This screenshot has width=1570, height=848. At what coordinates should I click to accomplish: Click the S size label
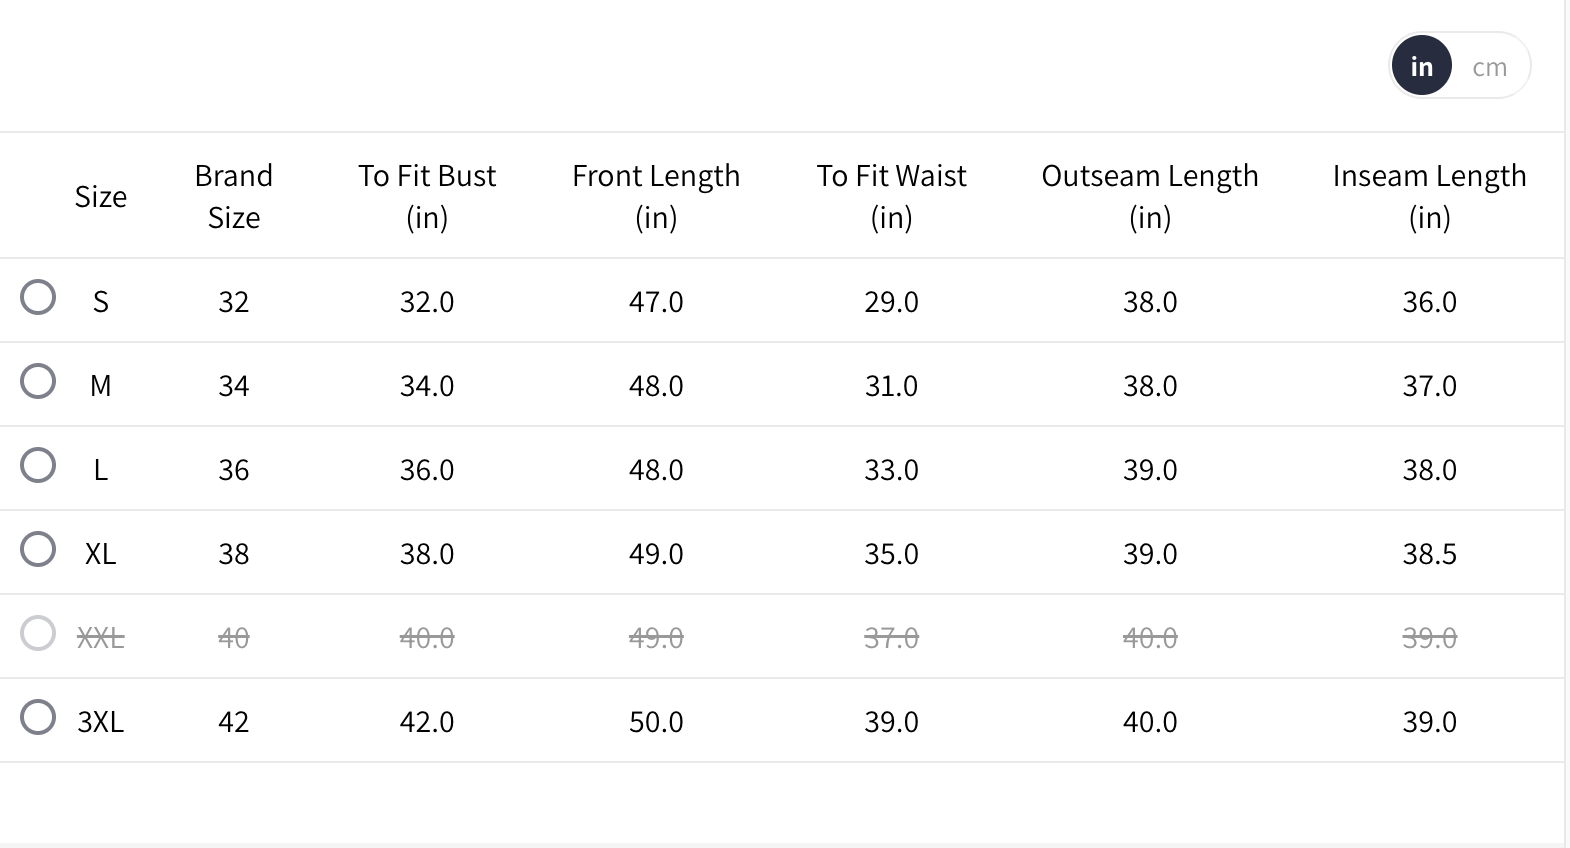coord(101,302)
